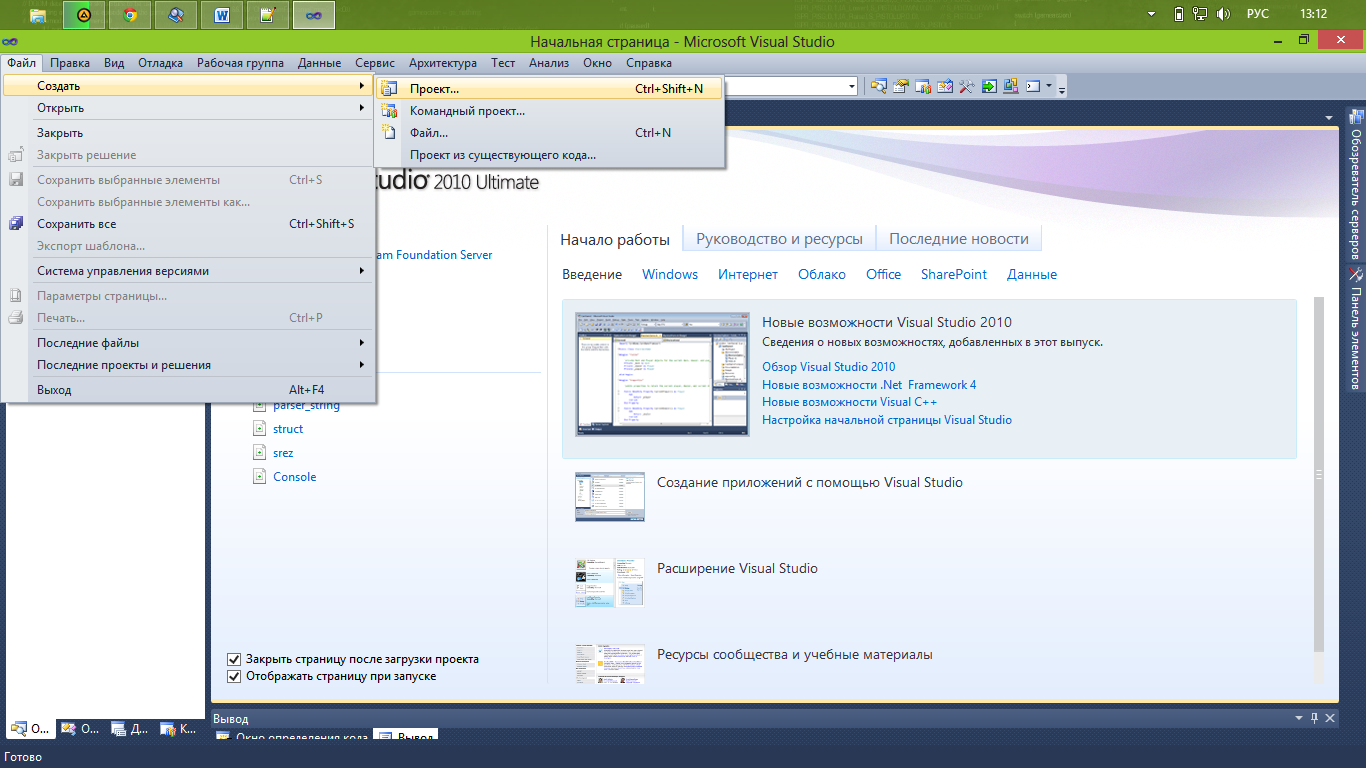Open the Архитектура menu
1366x768 pixels.
[443, 62]
